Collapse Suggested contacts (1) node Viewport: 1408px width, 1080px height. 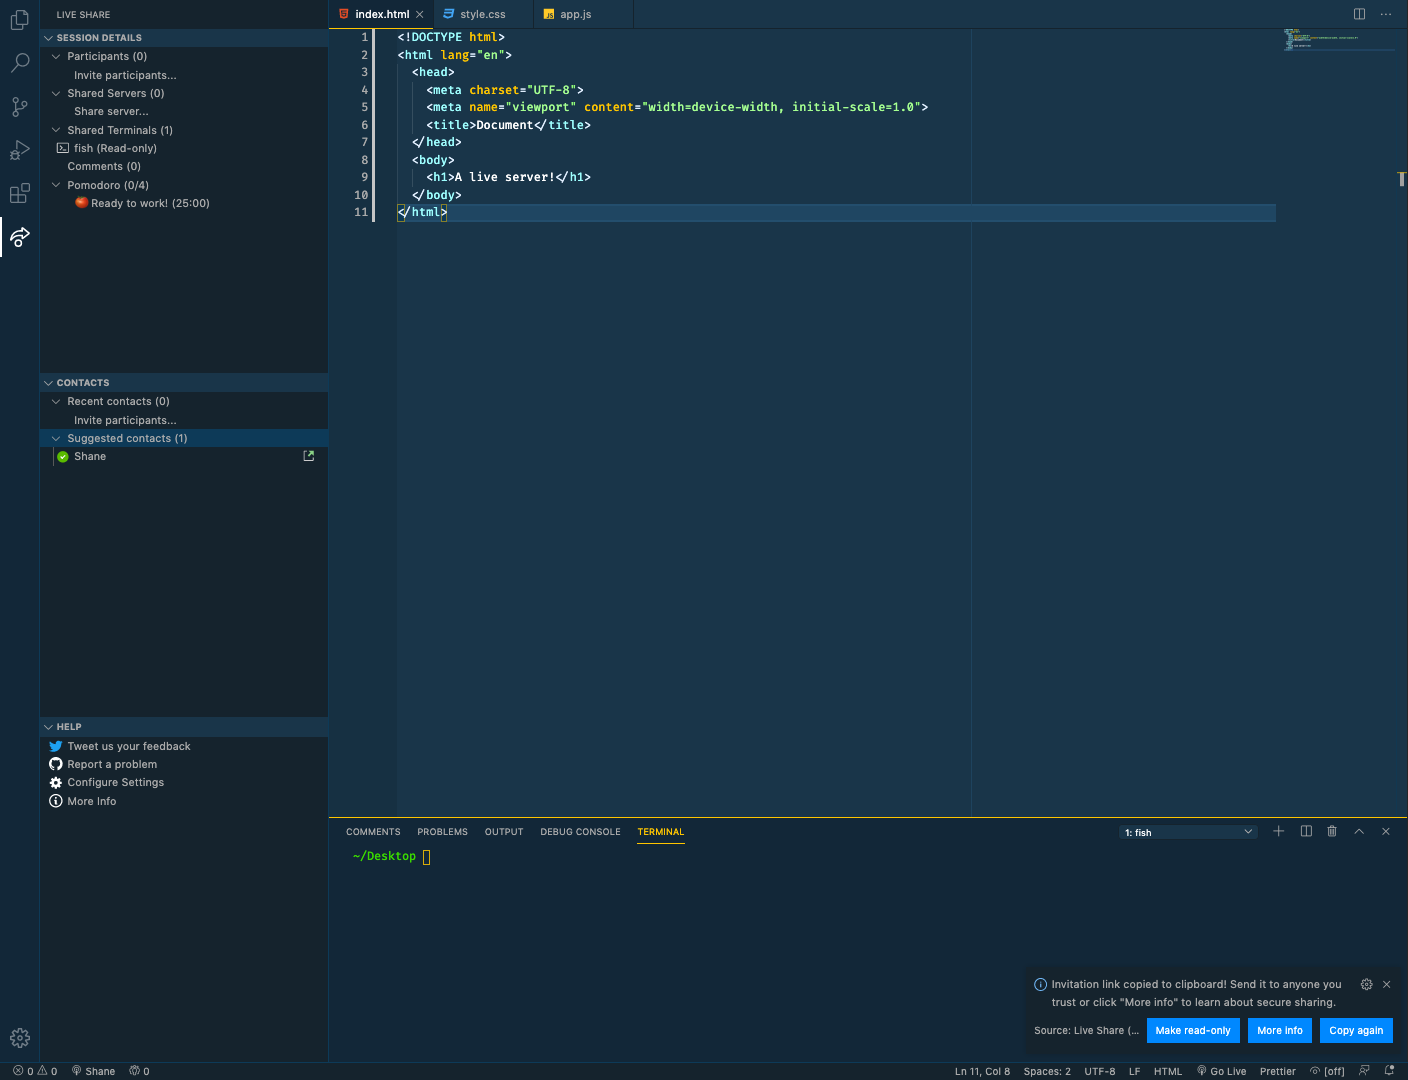click(56, 438)
